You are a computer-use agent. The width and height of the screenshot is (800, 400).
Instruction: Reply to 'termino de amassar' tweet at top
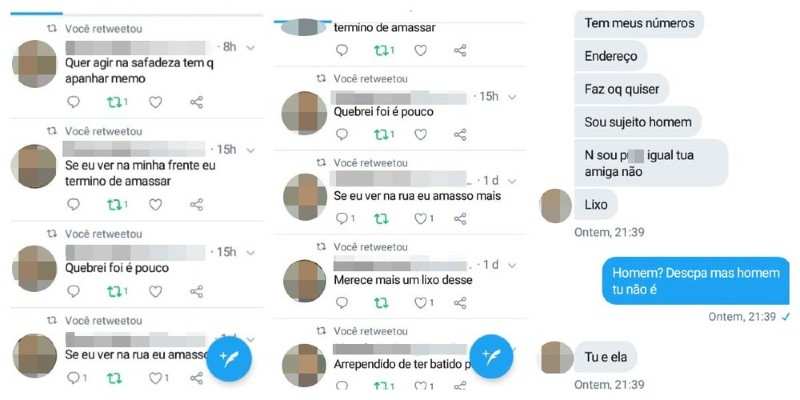point(342,50)
